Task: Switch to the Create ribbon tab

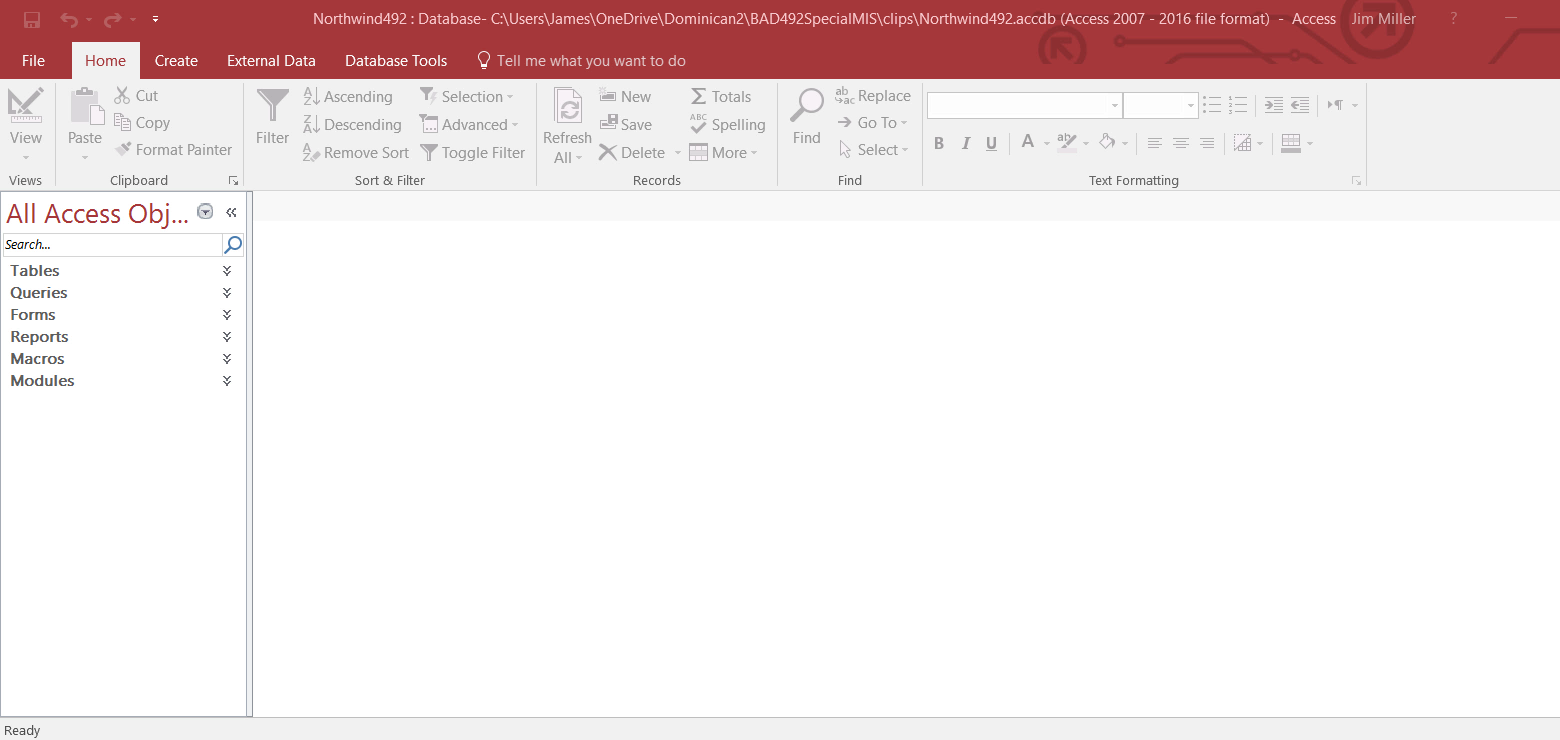Action: tap(176, 61)
